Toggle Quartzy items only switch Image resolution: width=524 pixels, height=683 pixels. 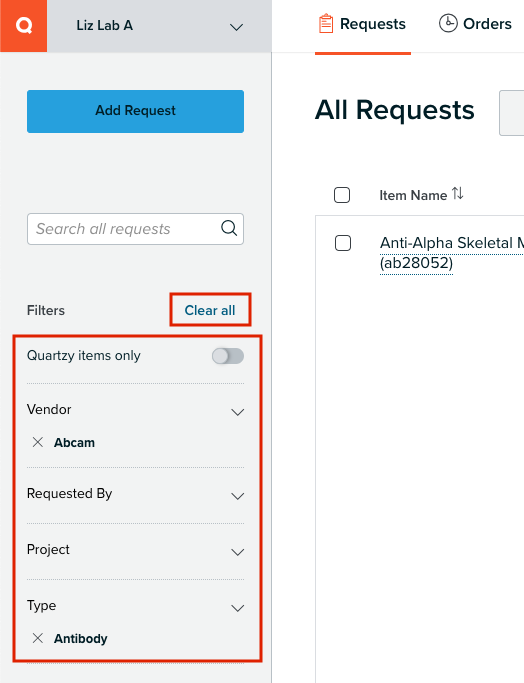click(228, 356)
